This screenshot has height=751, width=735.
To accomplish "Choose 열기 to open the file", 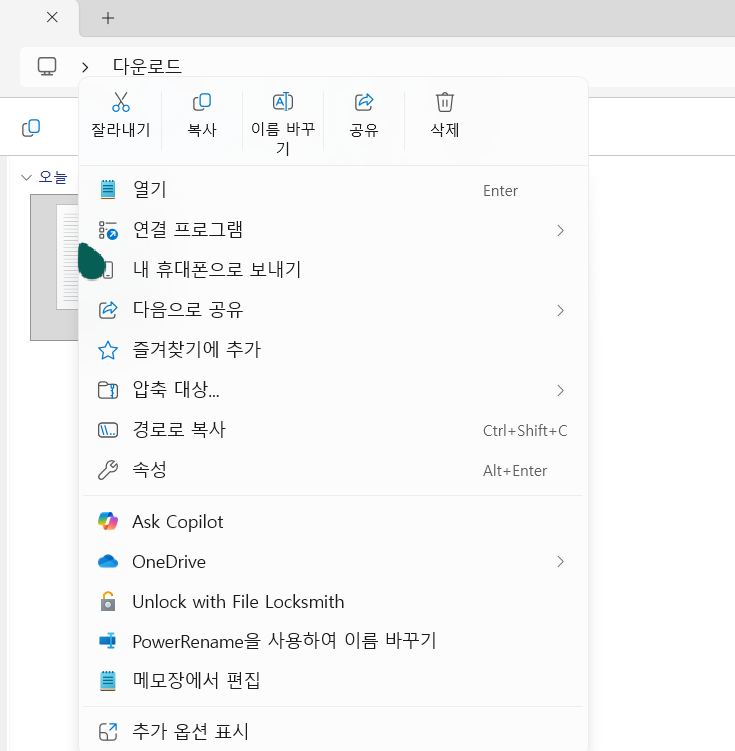I will click(150, 190).
